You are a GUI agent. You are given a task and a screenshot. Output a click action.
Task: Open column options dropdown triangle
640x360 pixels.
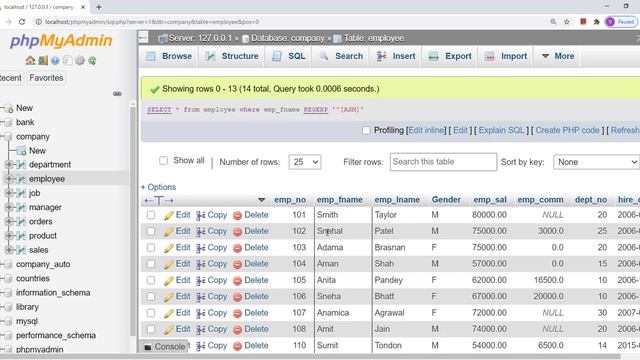(262, 200)
